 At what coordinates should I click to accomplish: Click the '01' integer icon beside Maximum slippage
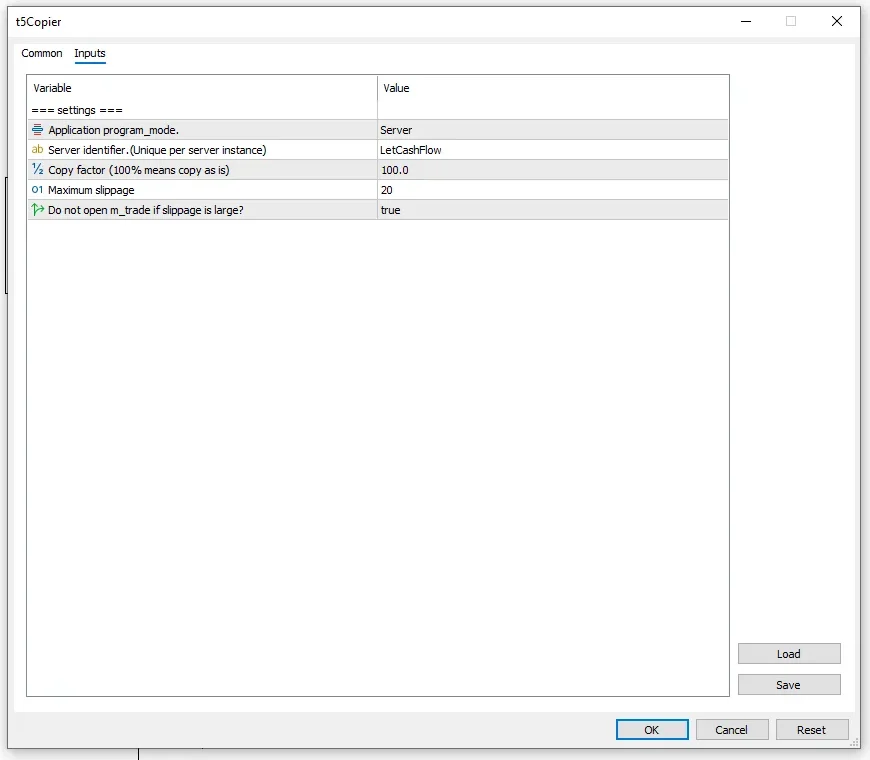click(37, 190)
